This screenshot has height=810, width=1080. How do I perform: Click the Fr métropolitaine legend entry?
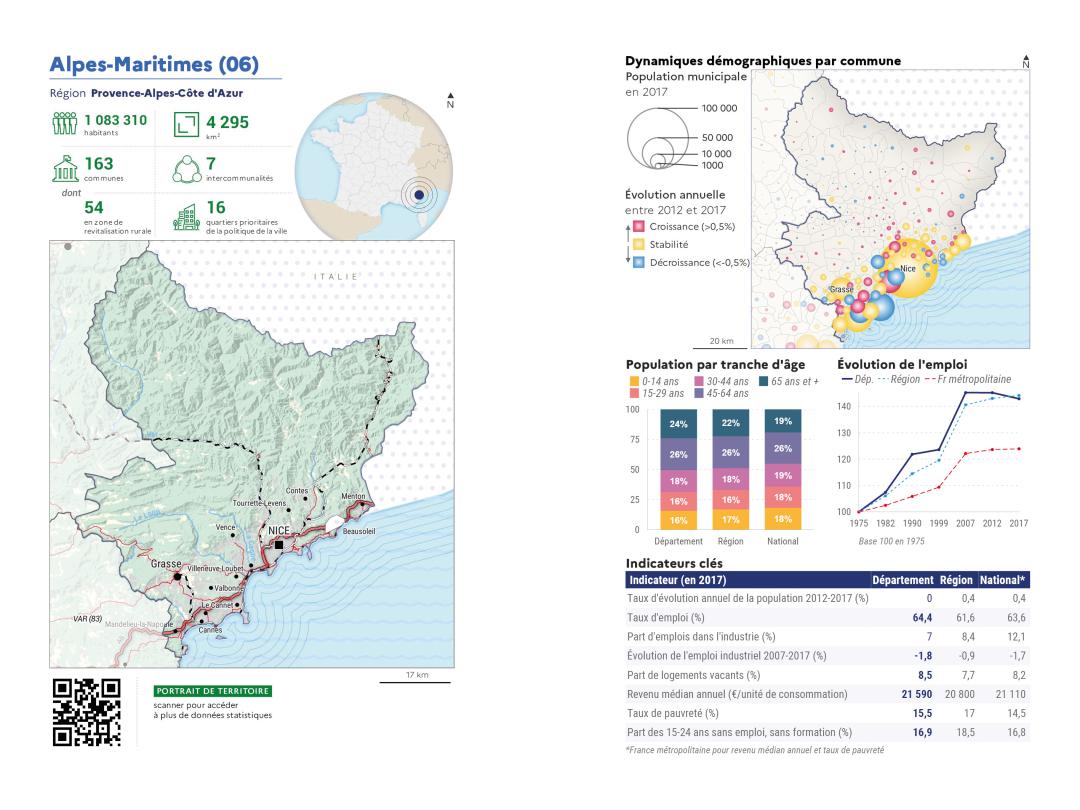point(968,380)
